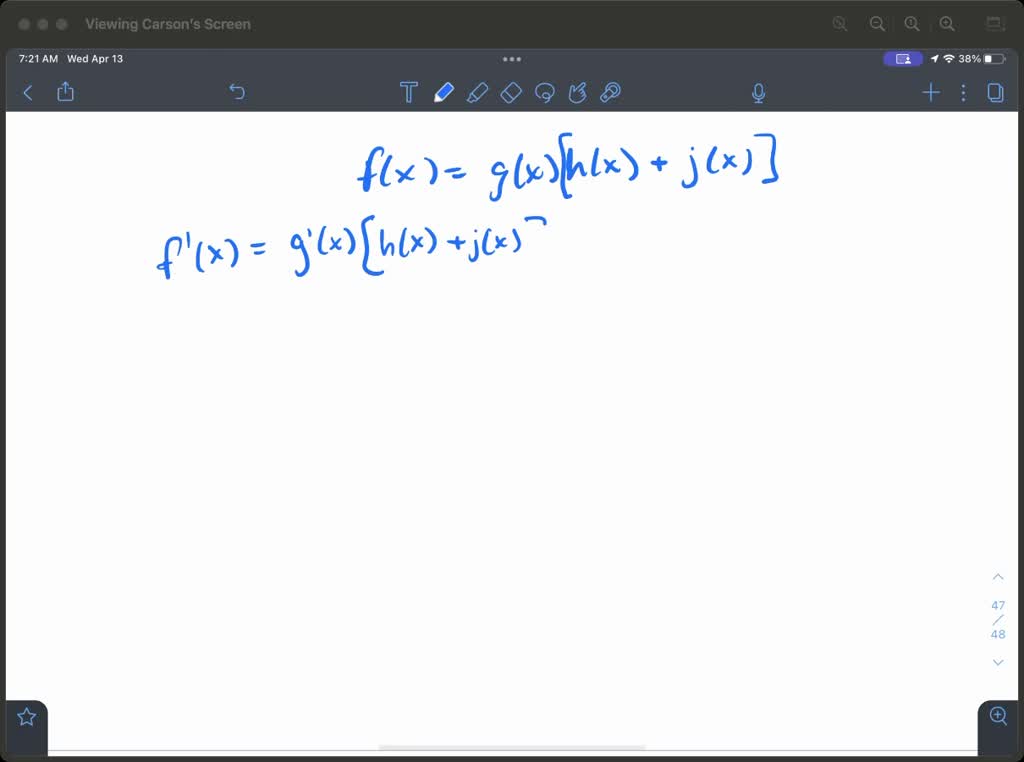The image size is (1024, 762).
Task: Click the zoom-in magnifier in screen sharing toolbar
Action: point(946,23)
